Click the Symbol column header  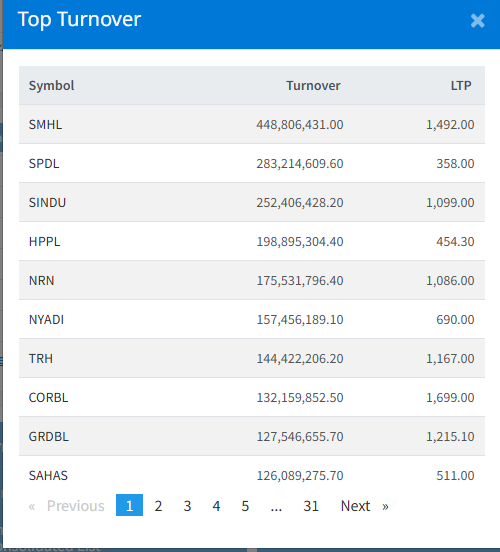51,86
